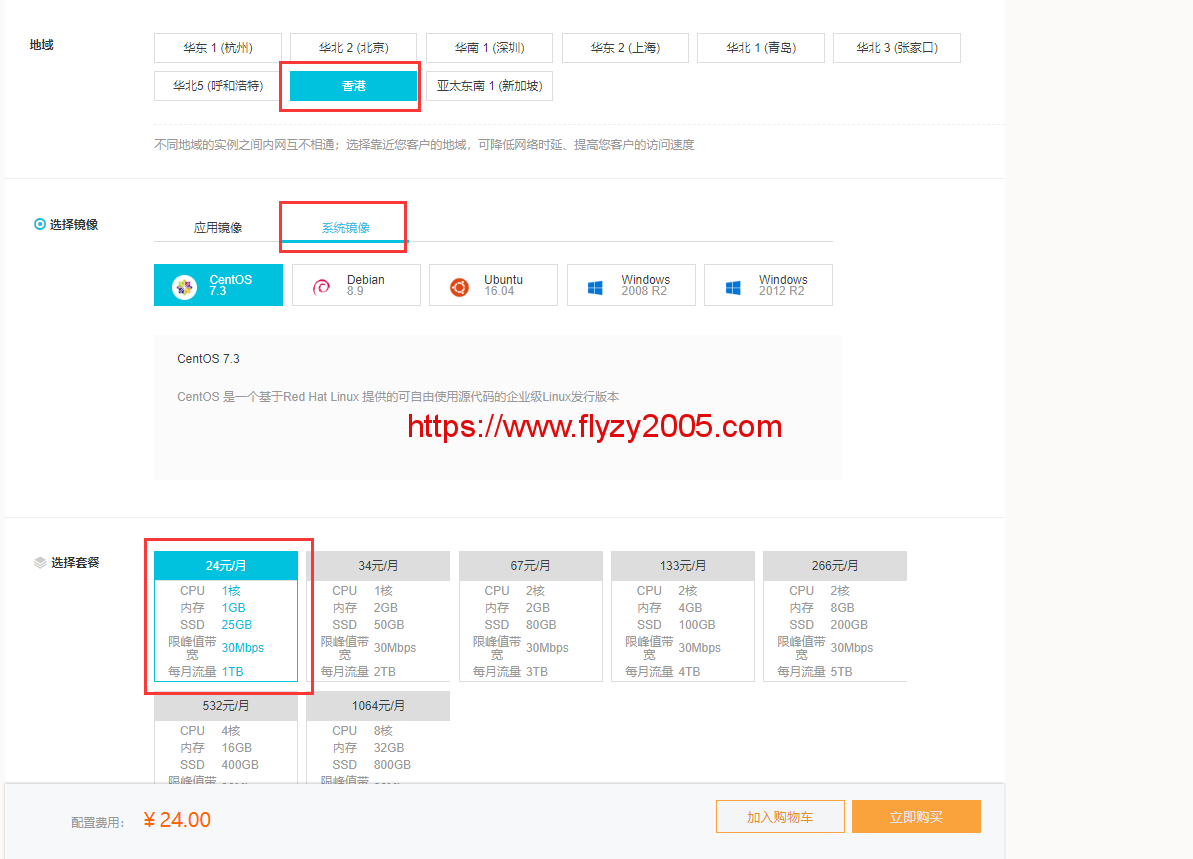Click 80GB SSD value in 67元 plan
The width and height of the screenshot is (1193, 859).
541,625
